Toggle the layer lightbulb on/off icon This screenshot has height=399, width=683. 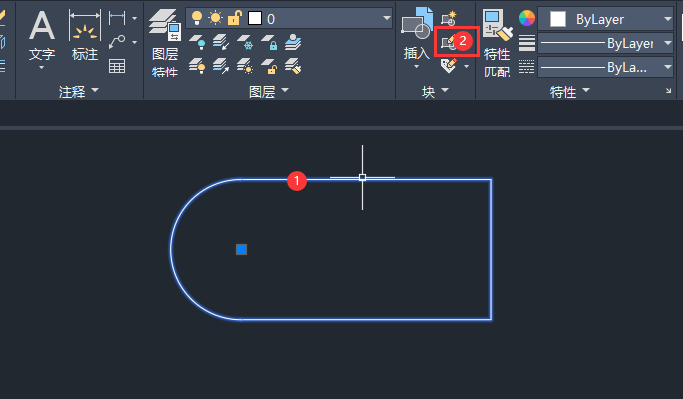click(x=197, y=18)
